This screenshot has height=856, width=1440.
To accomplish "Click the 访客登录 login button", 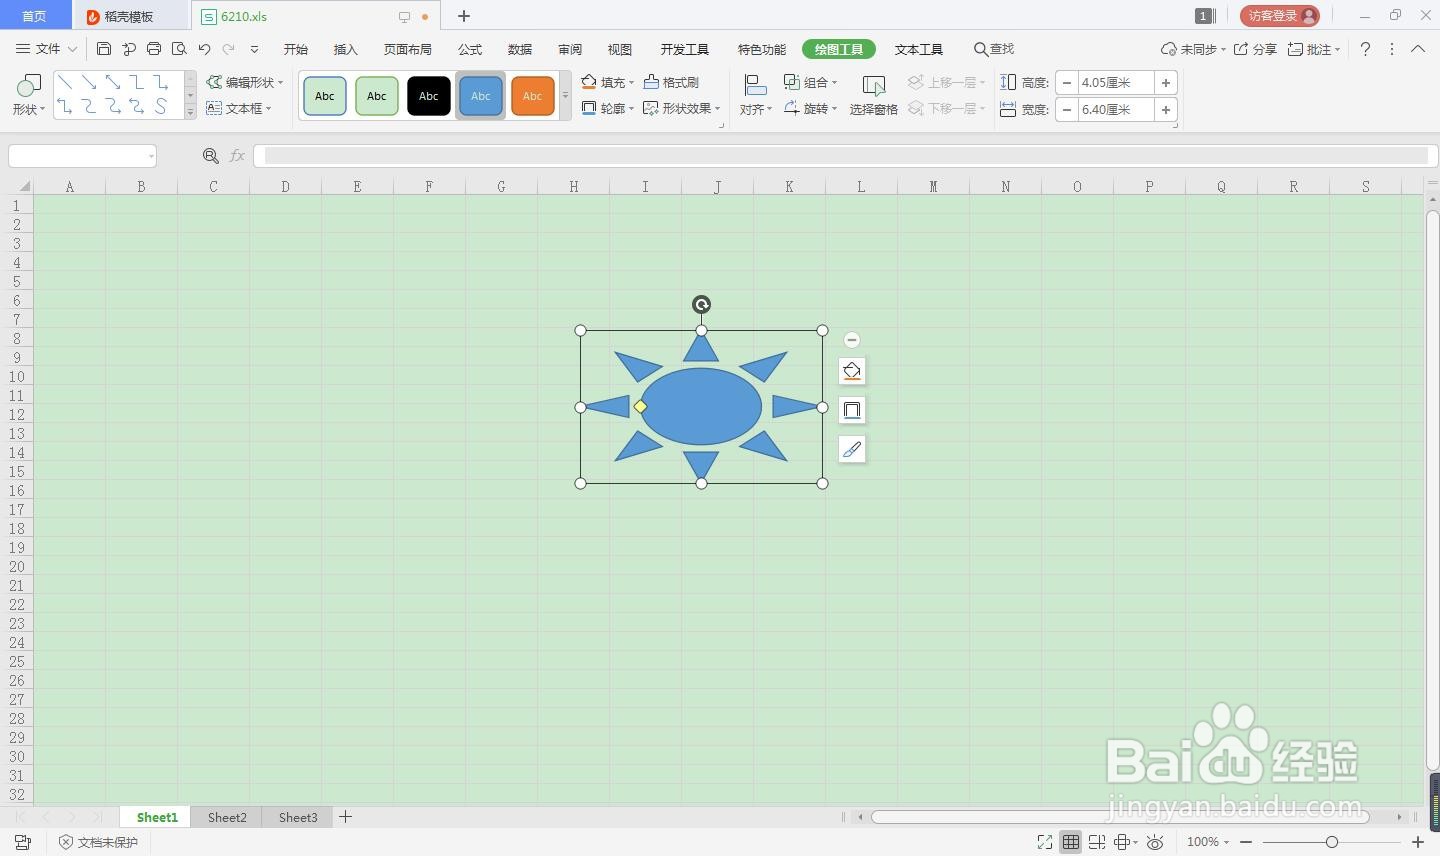I will (1279, 15).
